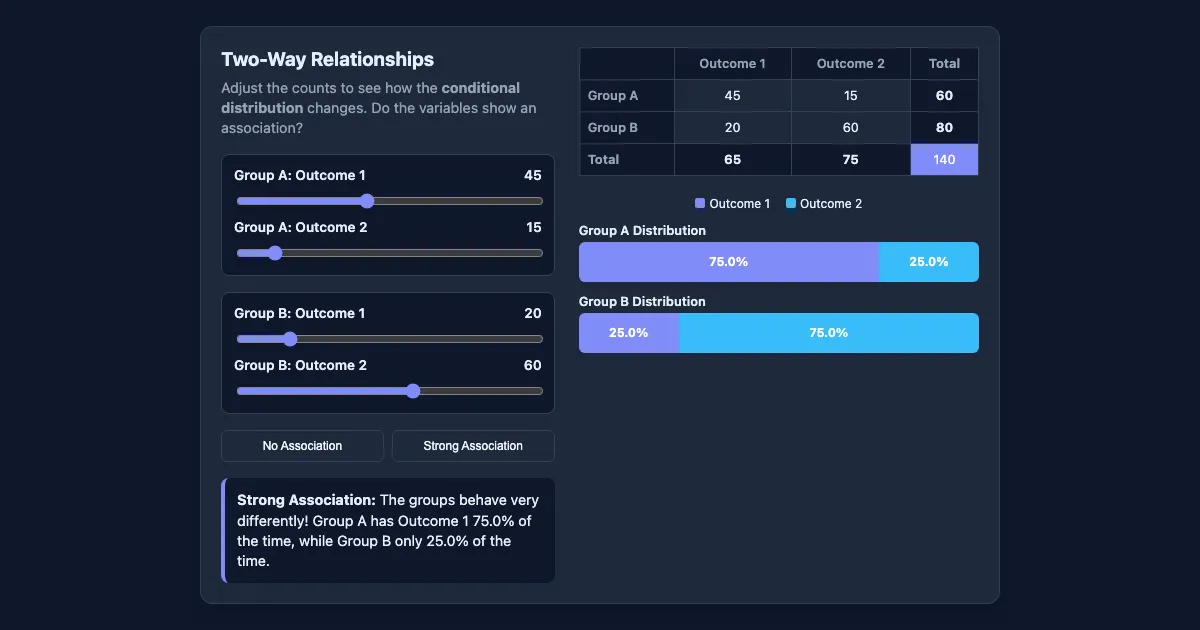Viewport: 1200px width, 630px height.
Task: Click the Group B Distribution label
Action: 642,302
